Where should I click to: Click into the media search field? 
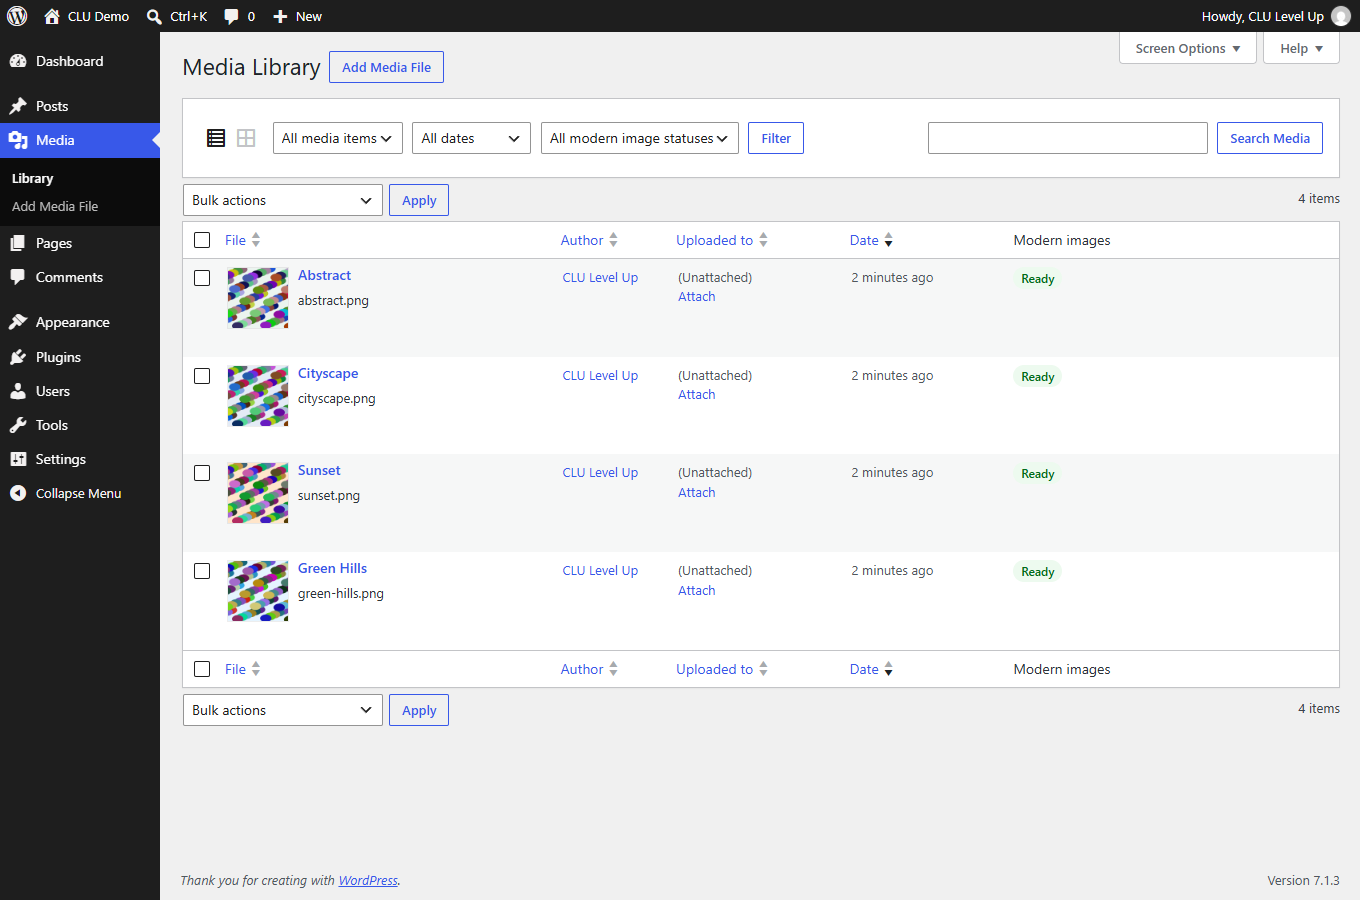[1068, 138]
